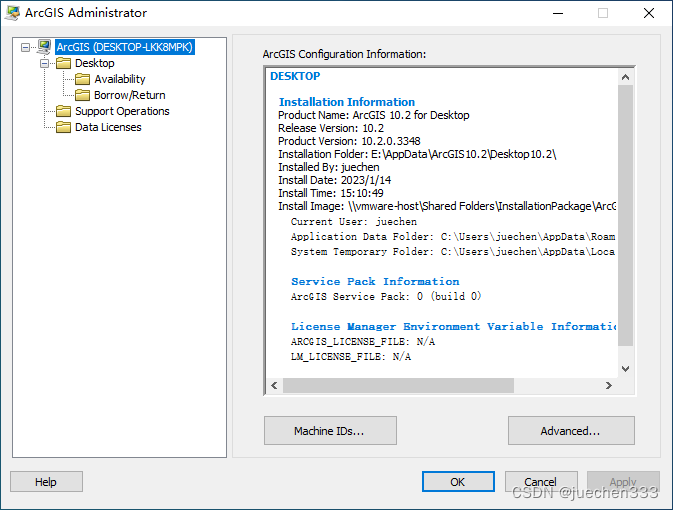This screenshot has height=510, width=673.
Task: Click the Installed By: juechen line
Action: (x=329, y=167)
